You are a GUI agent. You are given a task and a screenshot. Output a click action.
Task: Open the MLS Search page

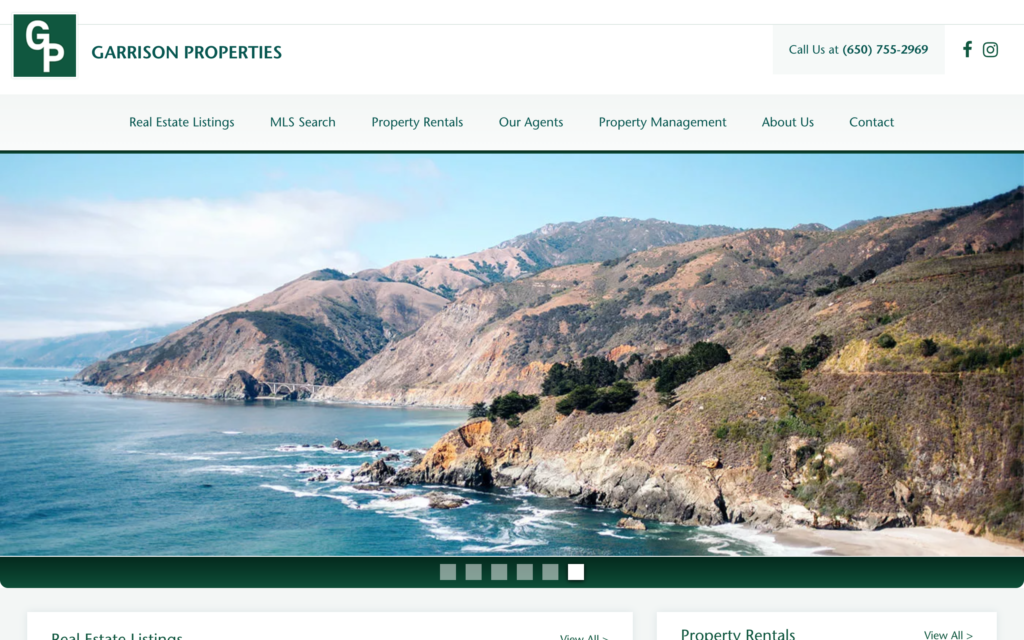[302, 122]
